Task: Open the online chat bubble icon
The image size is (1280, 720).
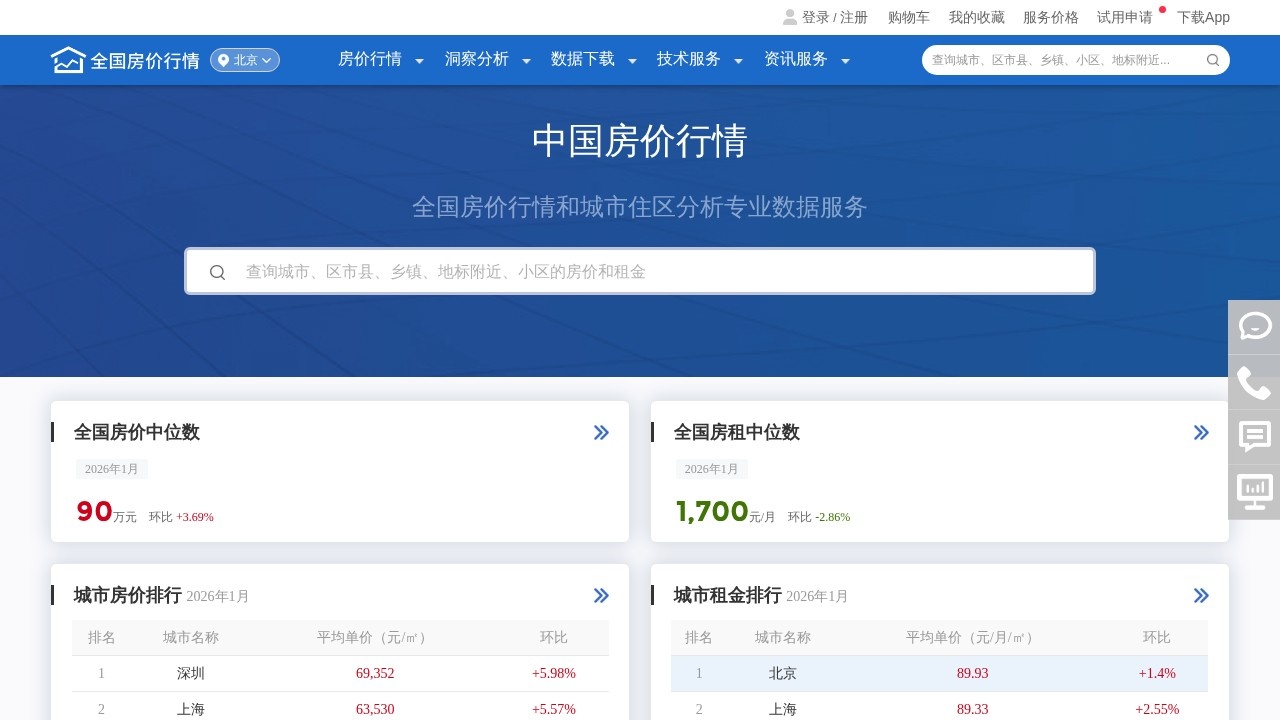Action: pos(1254,326)
